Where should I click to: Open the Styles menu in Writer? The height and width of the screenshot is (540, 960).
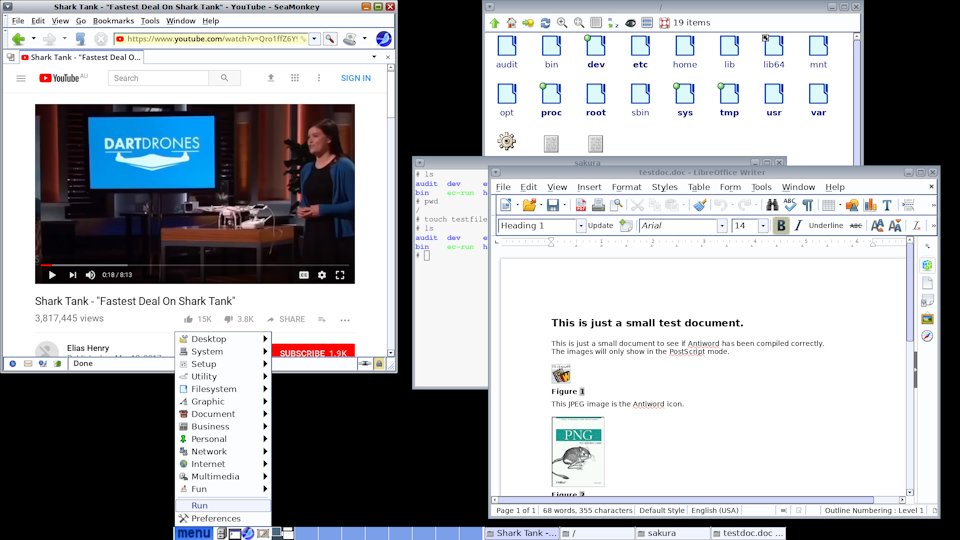[x=664, y=187]
